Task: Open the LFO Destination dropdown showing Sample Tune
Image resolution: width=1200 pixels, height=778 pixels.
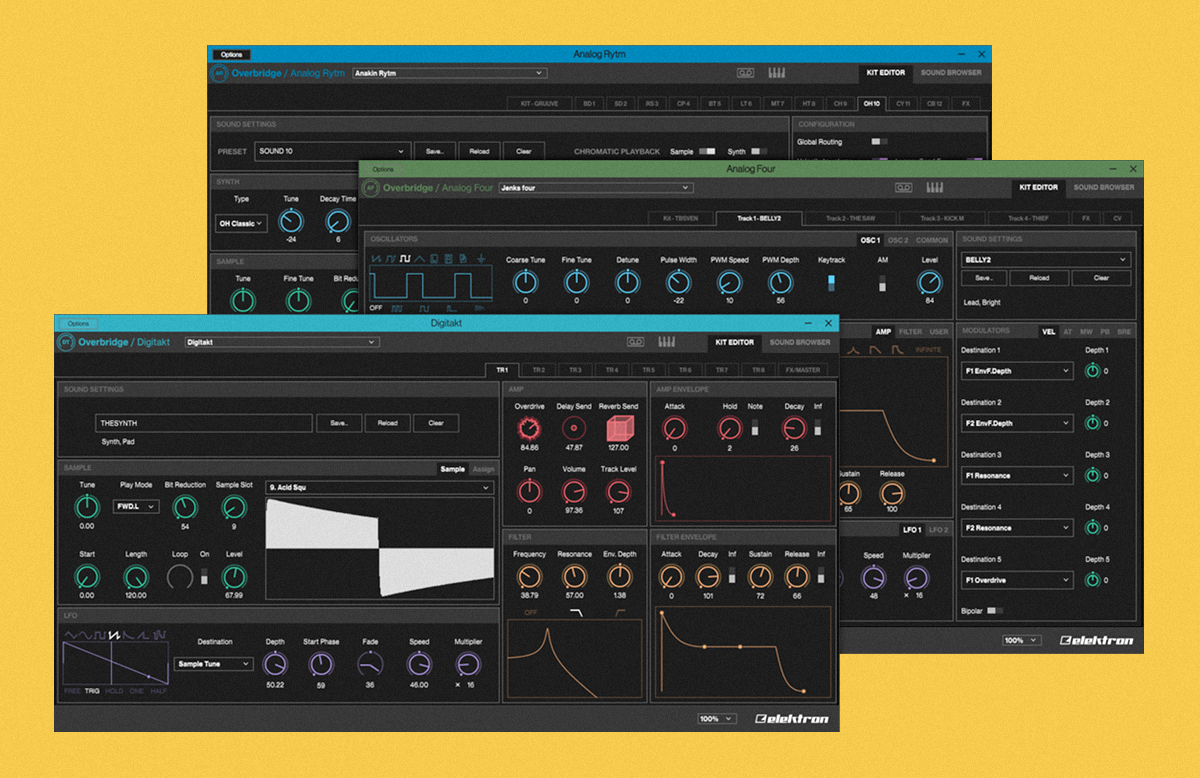Action: coord(214,664)
